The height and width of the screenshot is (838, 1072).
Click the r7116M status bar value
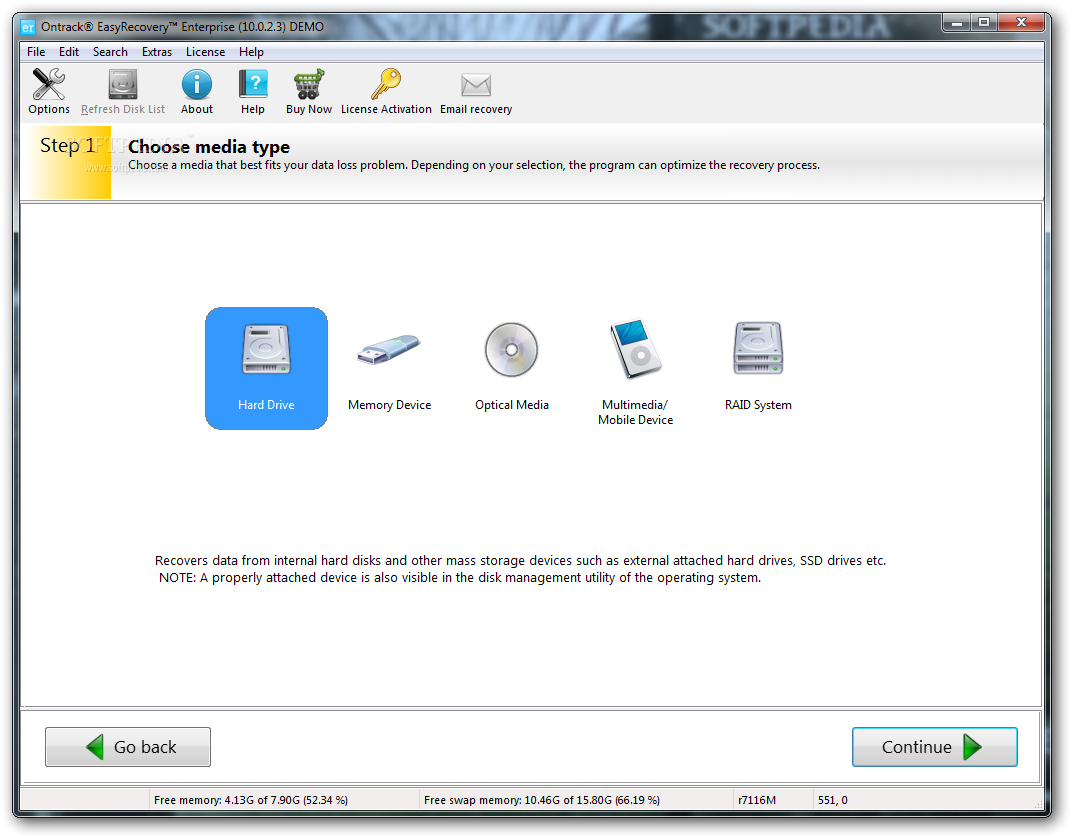click(757, 800)
